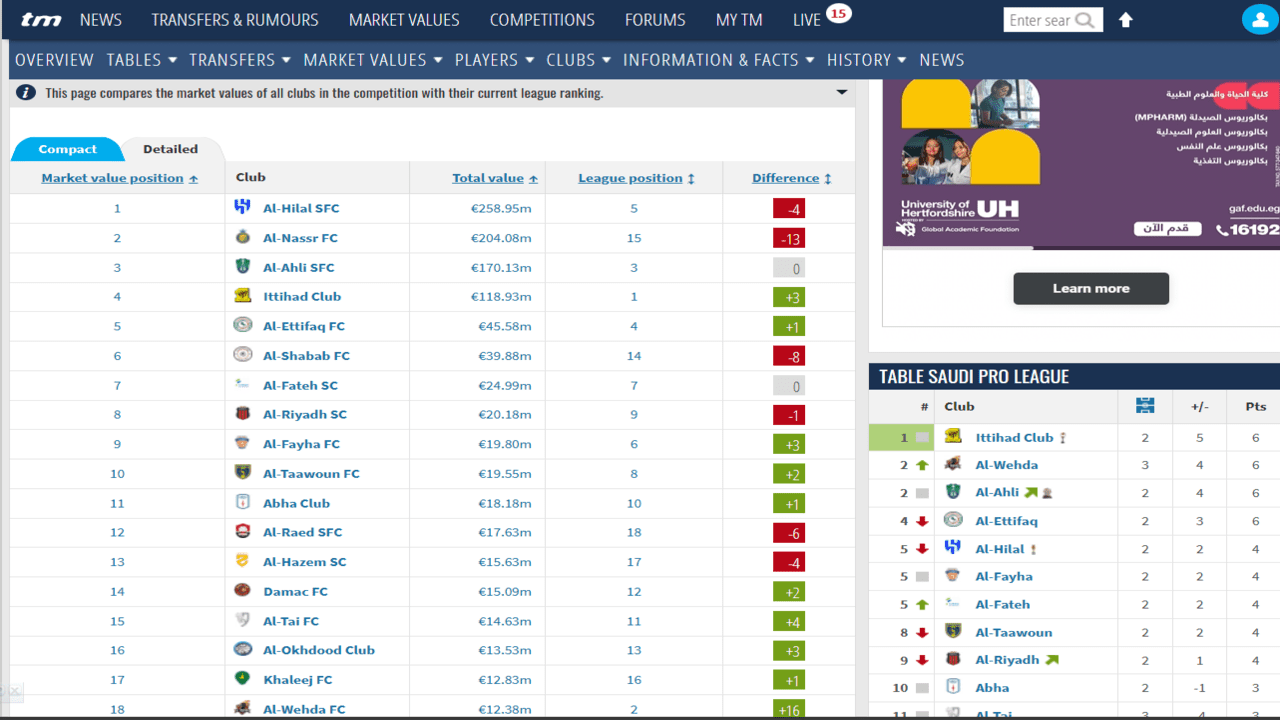Click the search magnifier icon
Viewport: 1280px width, 720px height.
click(1085, 20)
